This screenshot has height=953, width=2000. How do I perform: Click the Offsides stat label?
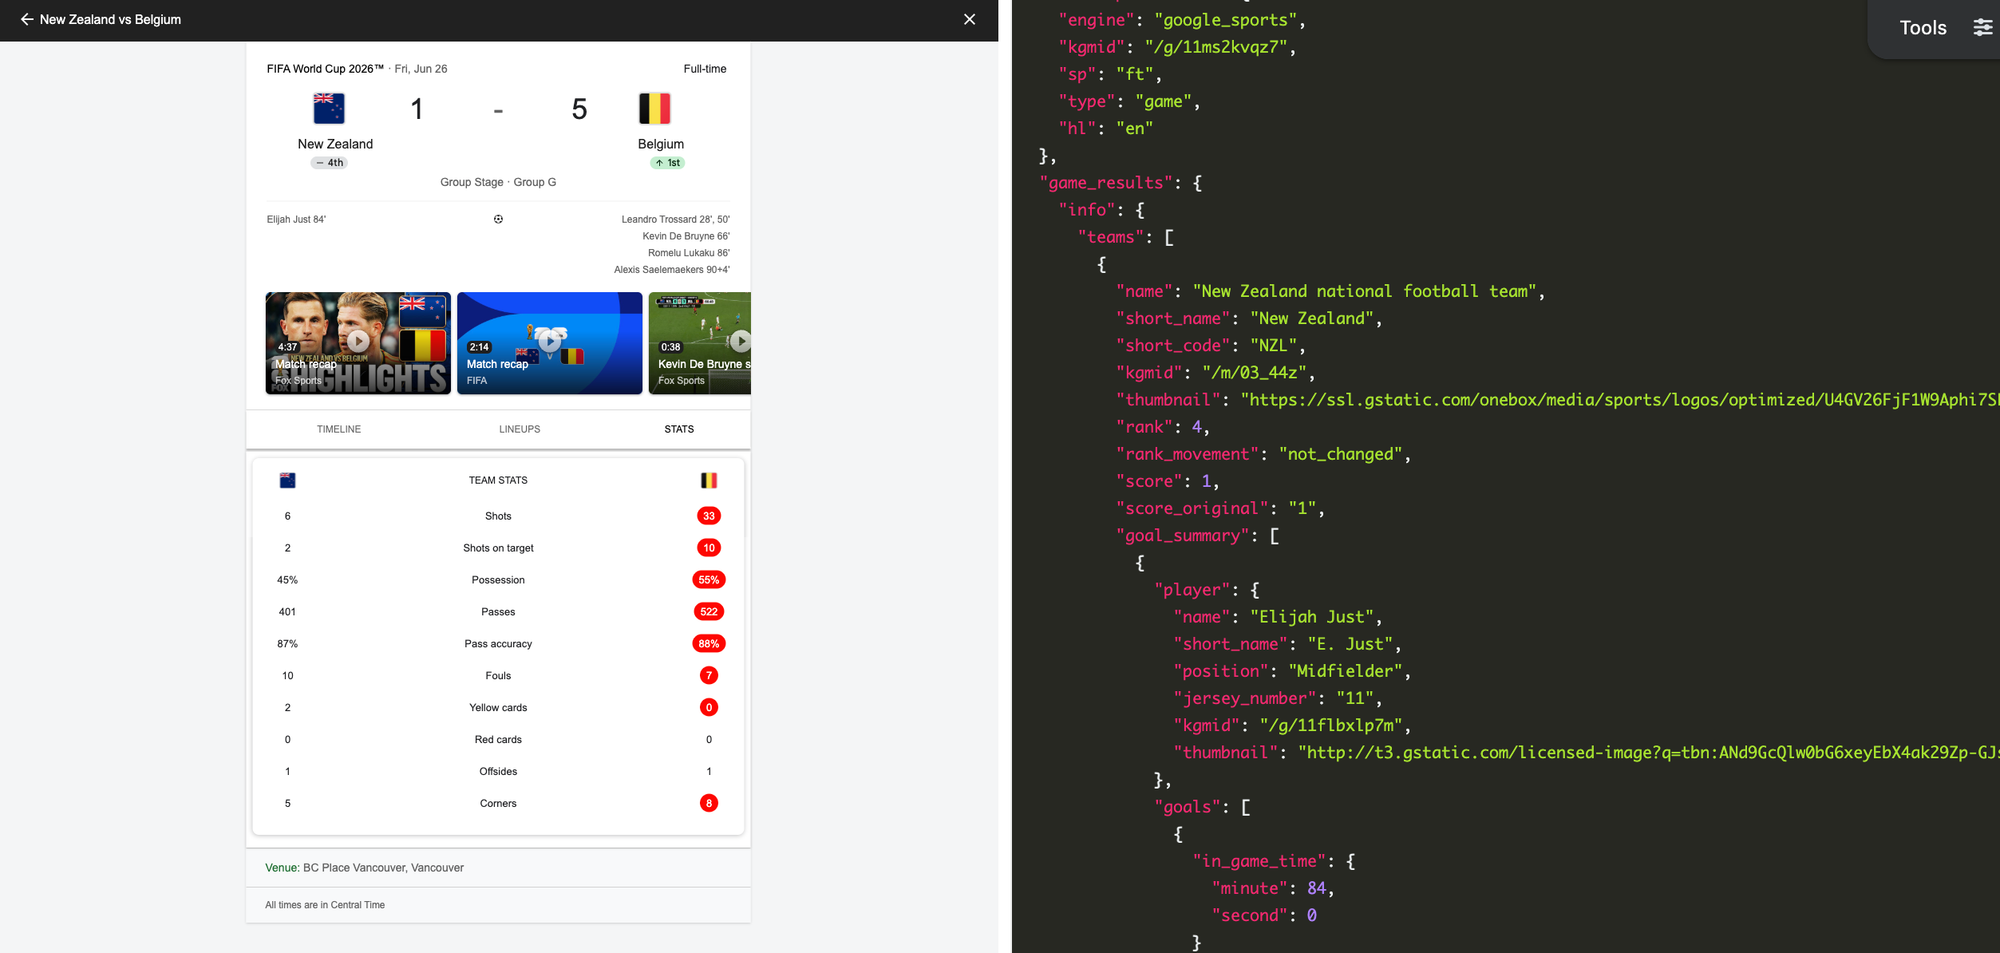pos(498,772)
